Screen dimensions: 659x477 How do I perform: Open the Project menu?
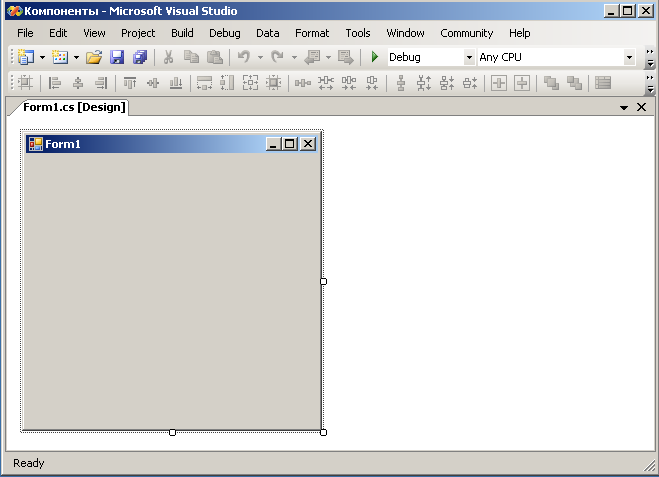[138, 33]
